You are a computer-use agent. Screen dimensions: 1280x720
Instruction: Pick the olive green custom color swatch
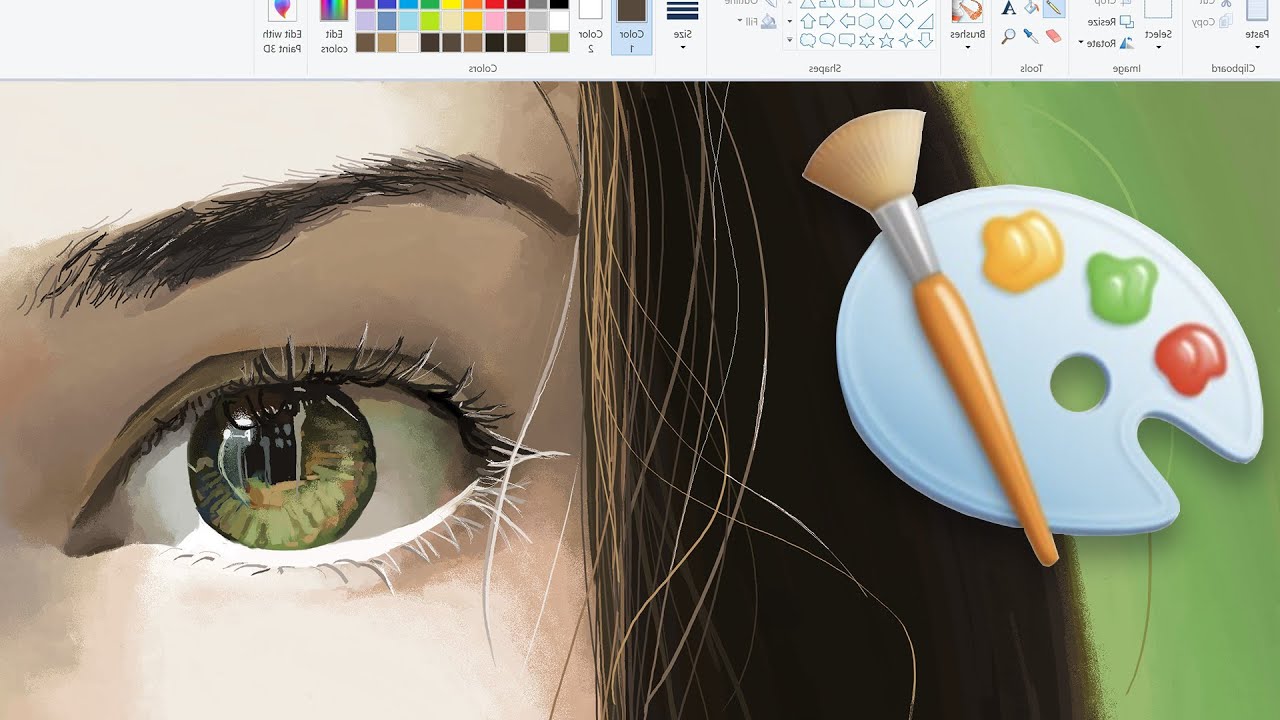[559, 42]
